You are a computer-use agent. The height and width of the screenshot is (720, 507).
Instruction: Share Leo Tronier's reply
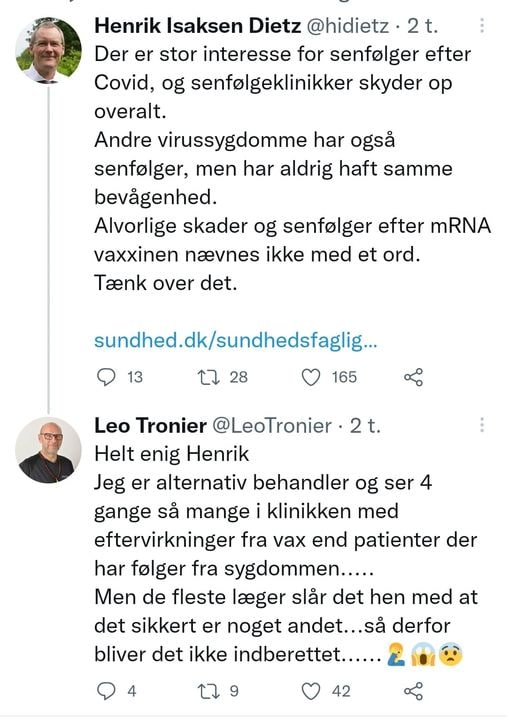[x=413, y=691]
